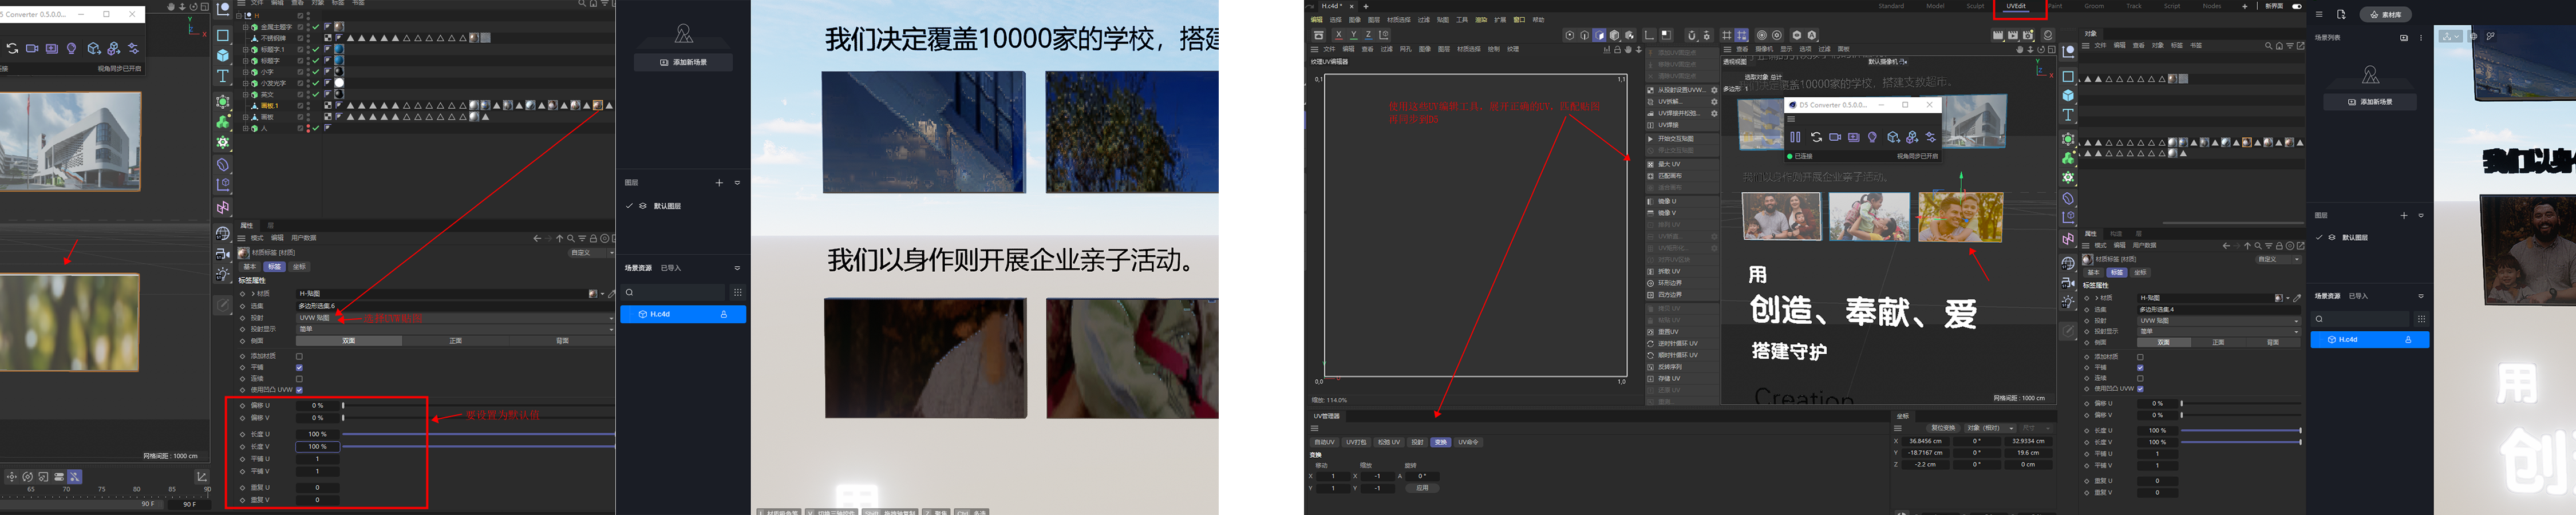The width and height of the screenshot is (2576, 515).
Task: Click 添加新场景 under the 场景列表 header
Action: pos(2370,102)
